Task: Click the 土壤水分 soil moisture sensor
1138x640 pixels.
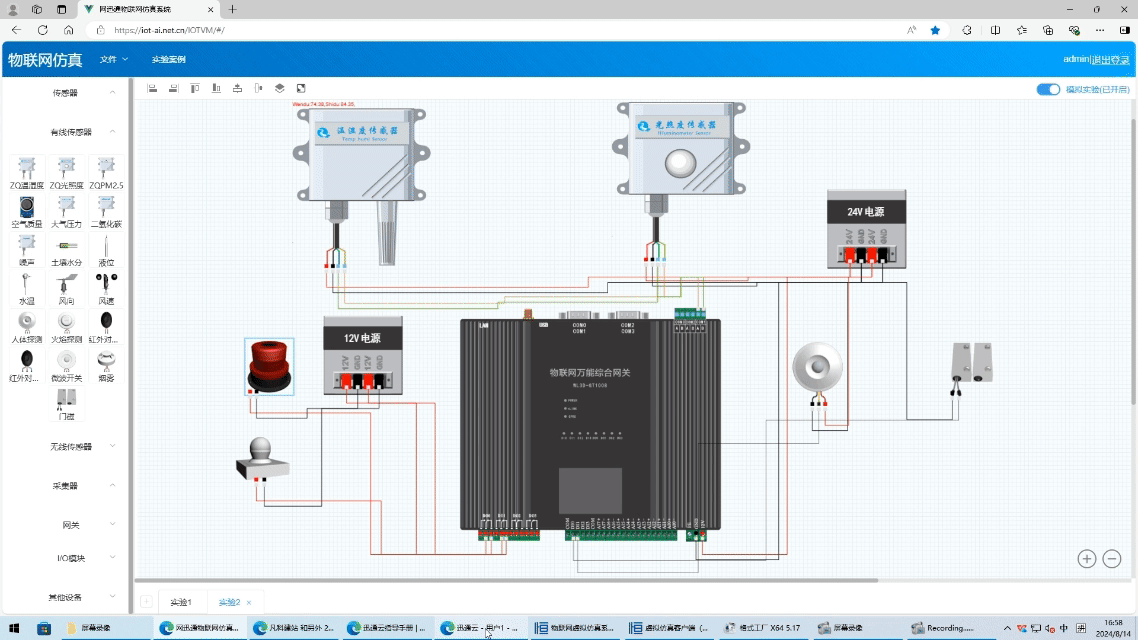Action: tap(66, 247)
